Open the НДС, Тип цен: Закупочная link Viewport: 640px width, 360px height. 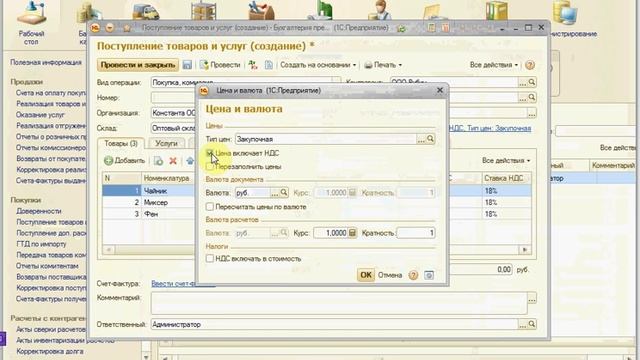pos(490,128)
